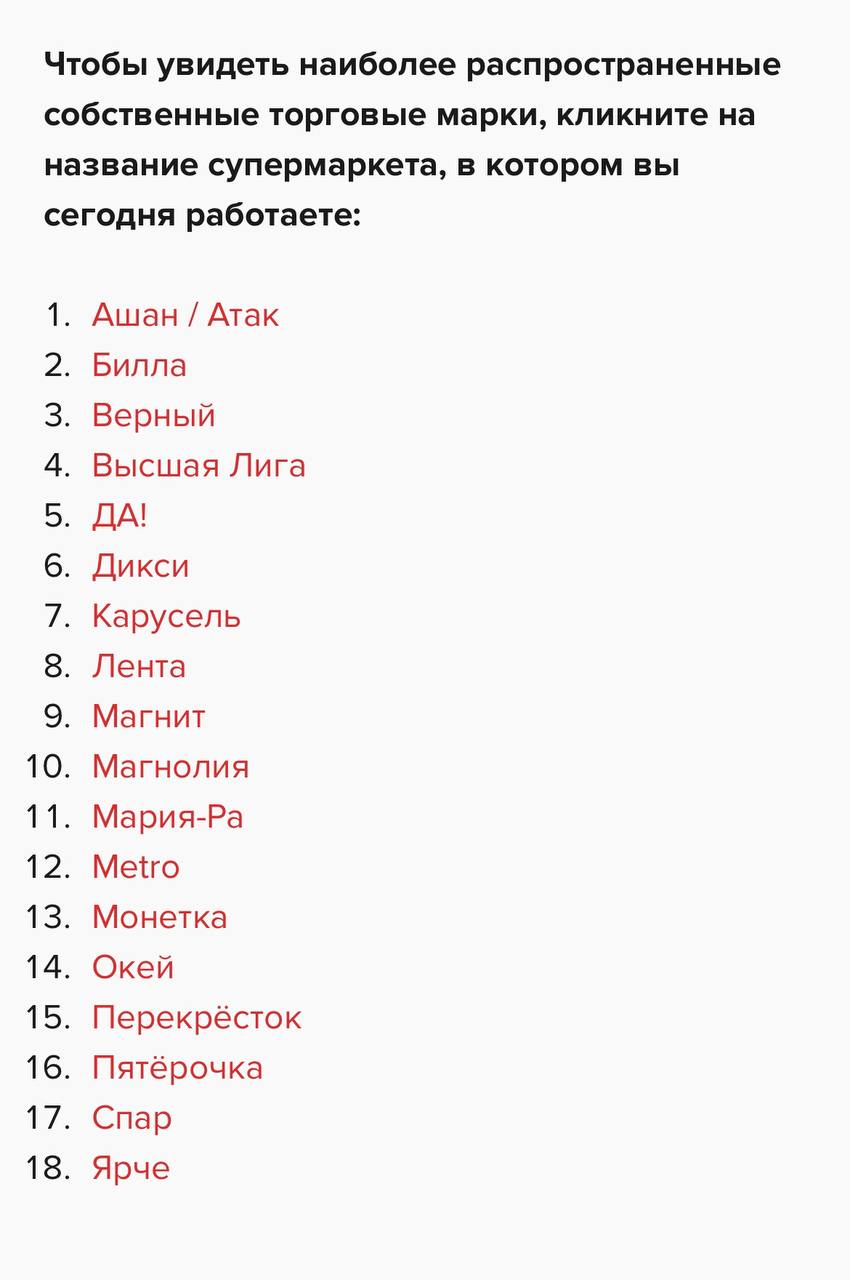The height and width of the screenshot is (1280, 850).
Task: Choose the Пятёрочка supermarket link
Action: [x=177, y=1068]
